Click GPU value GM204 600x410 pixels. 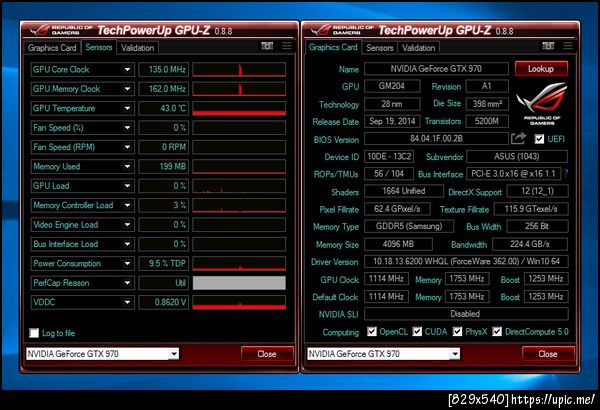(x=392, y=86)
